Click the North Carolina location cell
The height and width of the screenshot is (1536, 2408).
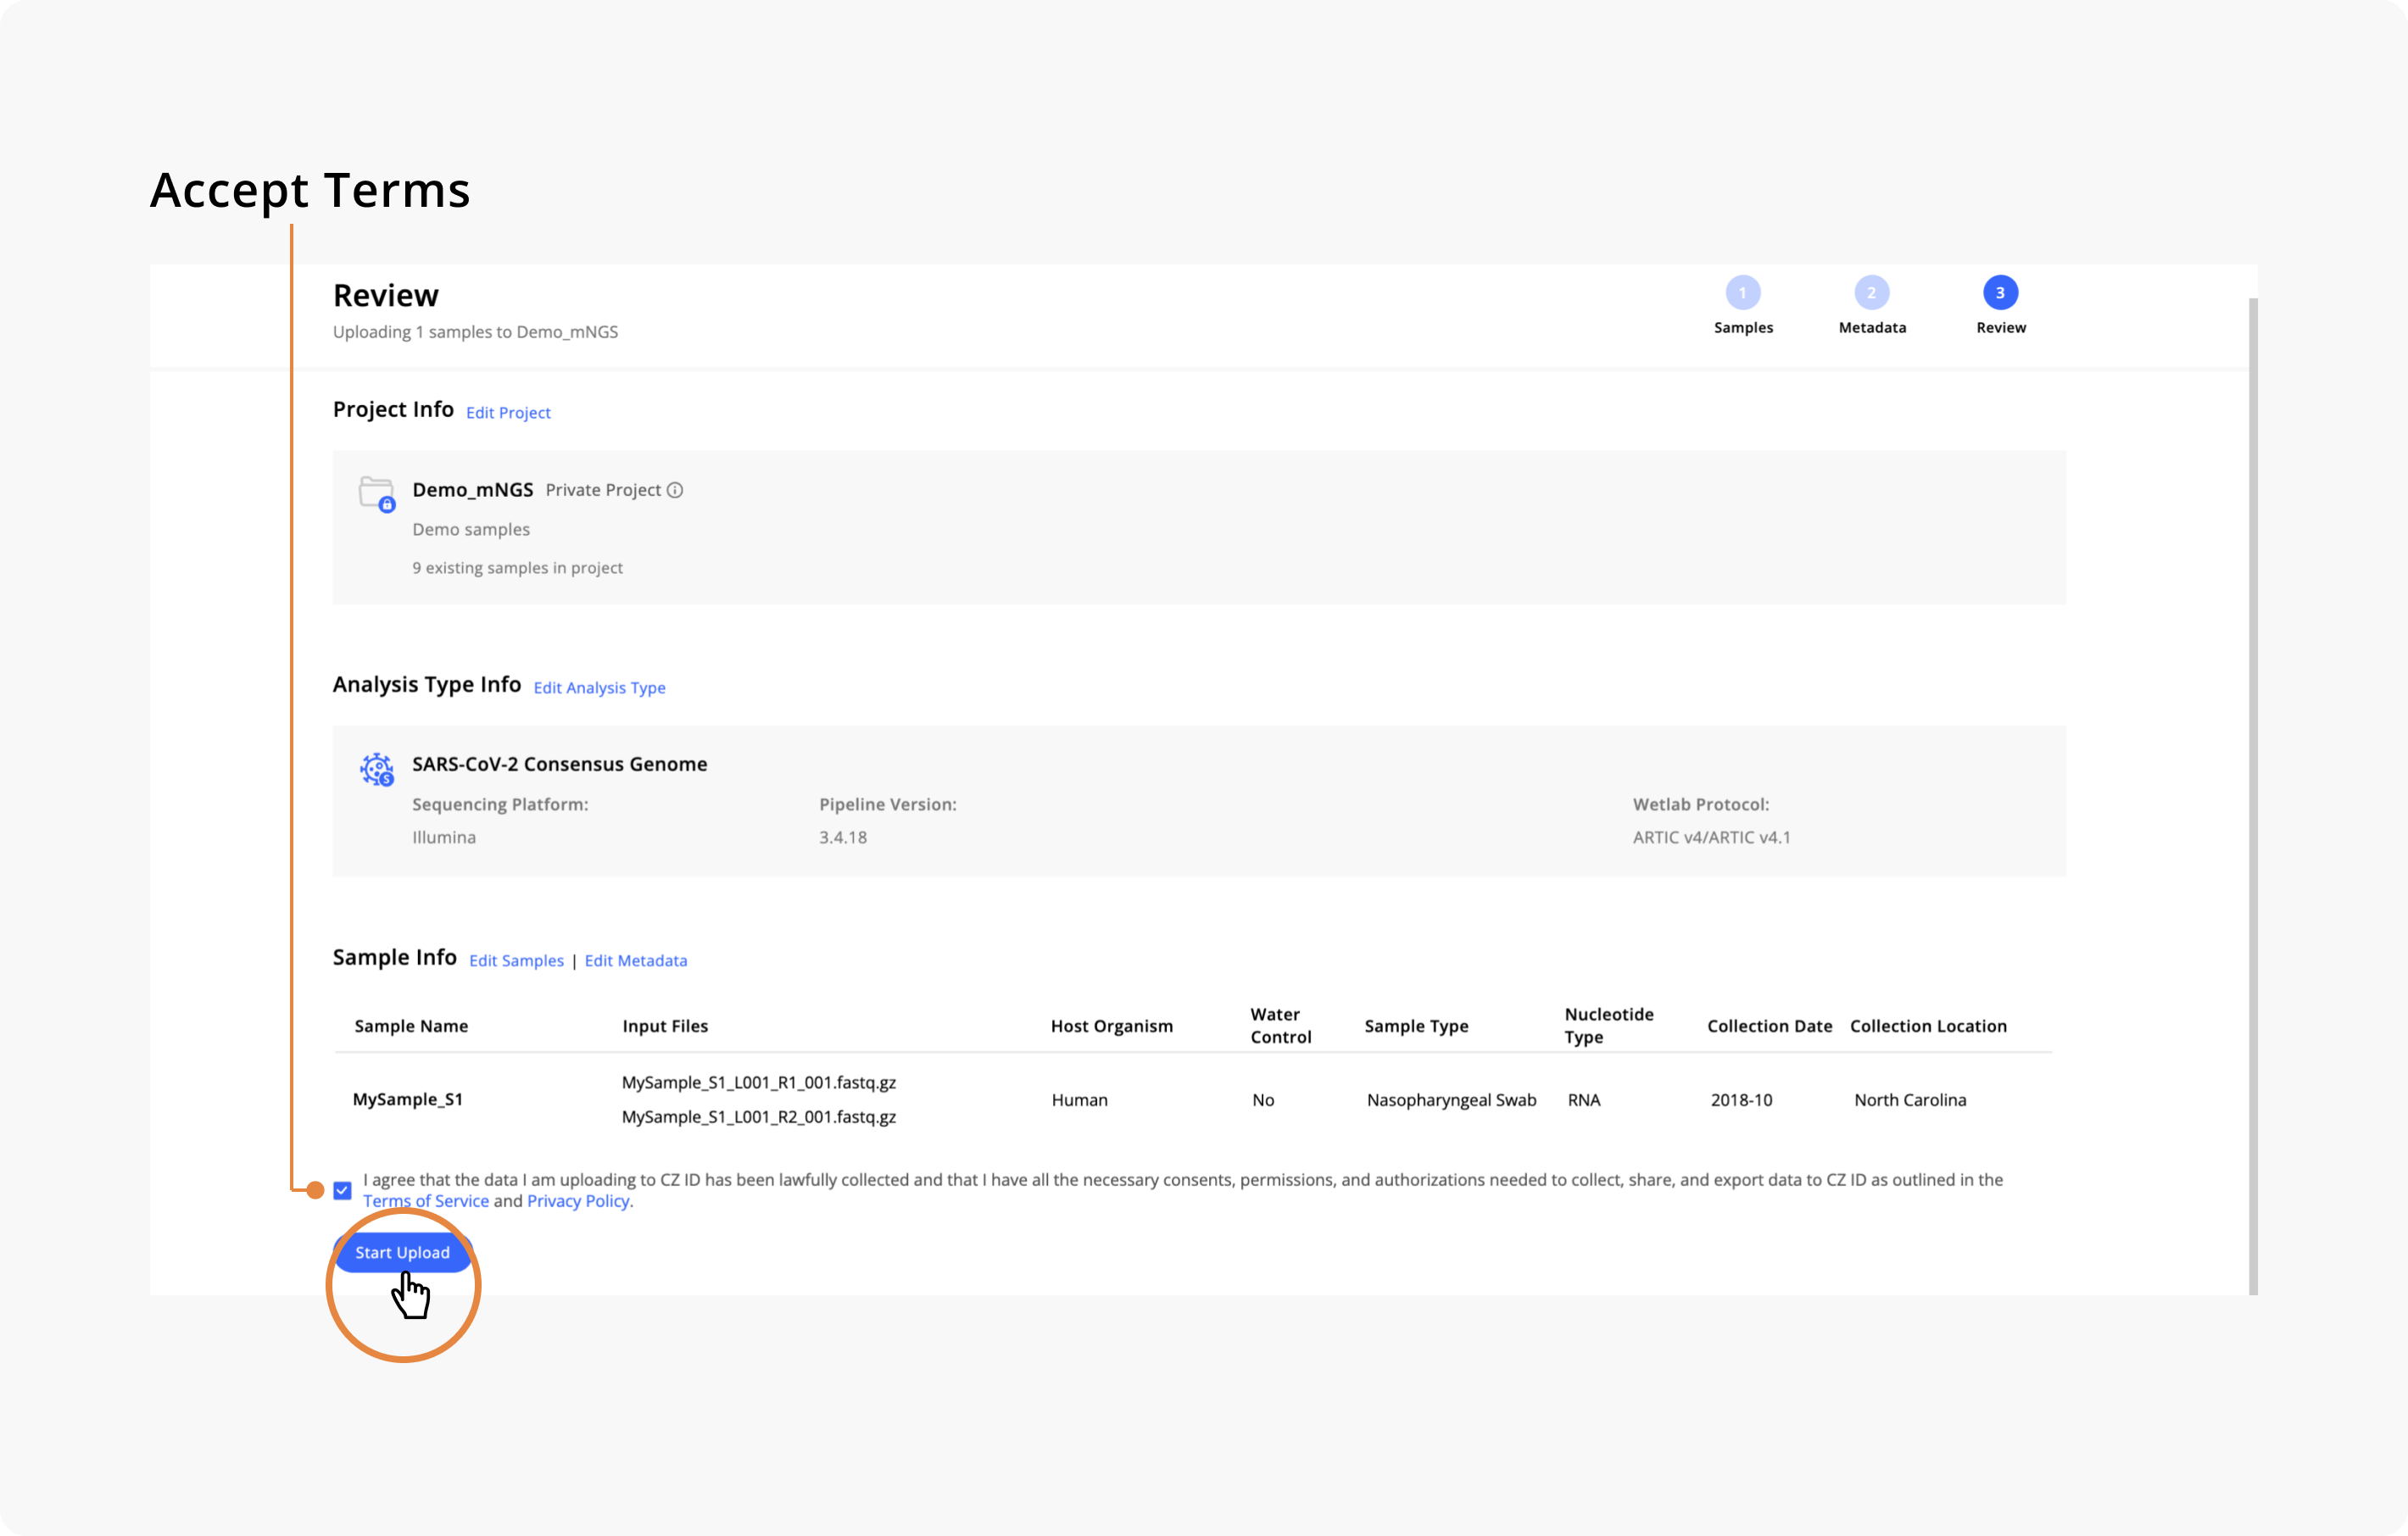coord(1910,1100)
